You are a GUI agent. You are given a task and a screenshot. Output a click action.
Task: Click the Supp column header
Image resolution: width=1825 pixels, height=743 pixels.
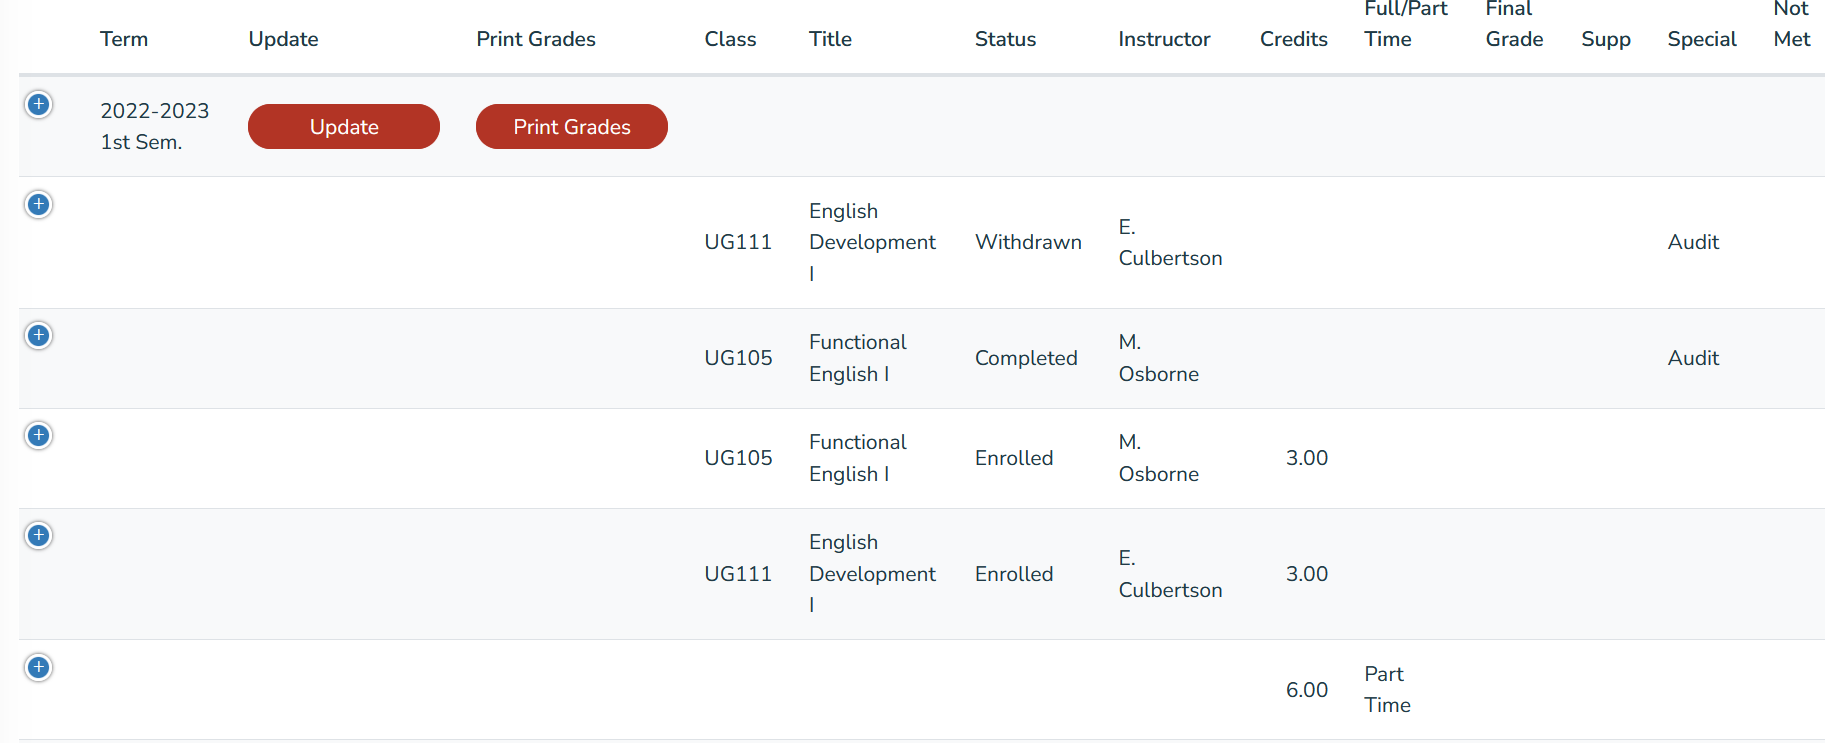(1606, 39)
